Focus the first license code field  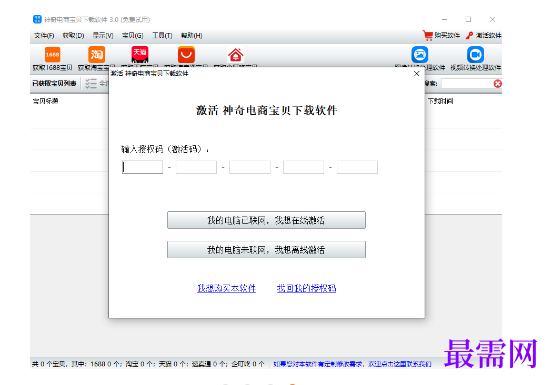click(143, 167)
